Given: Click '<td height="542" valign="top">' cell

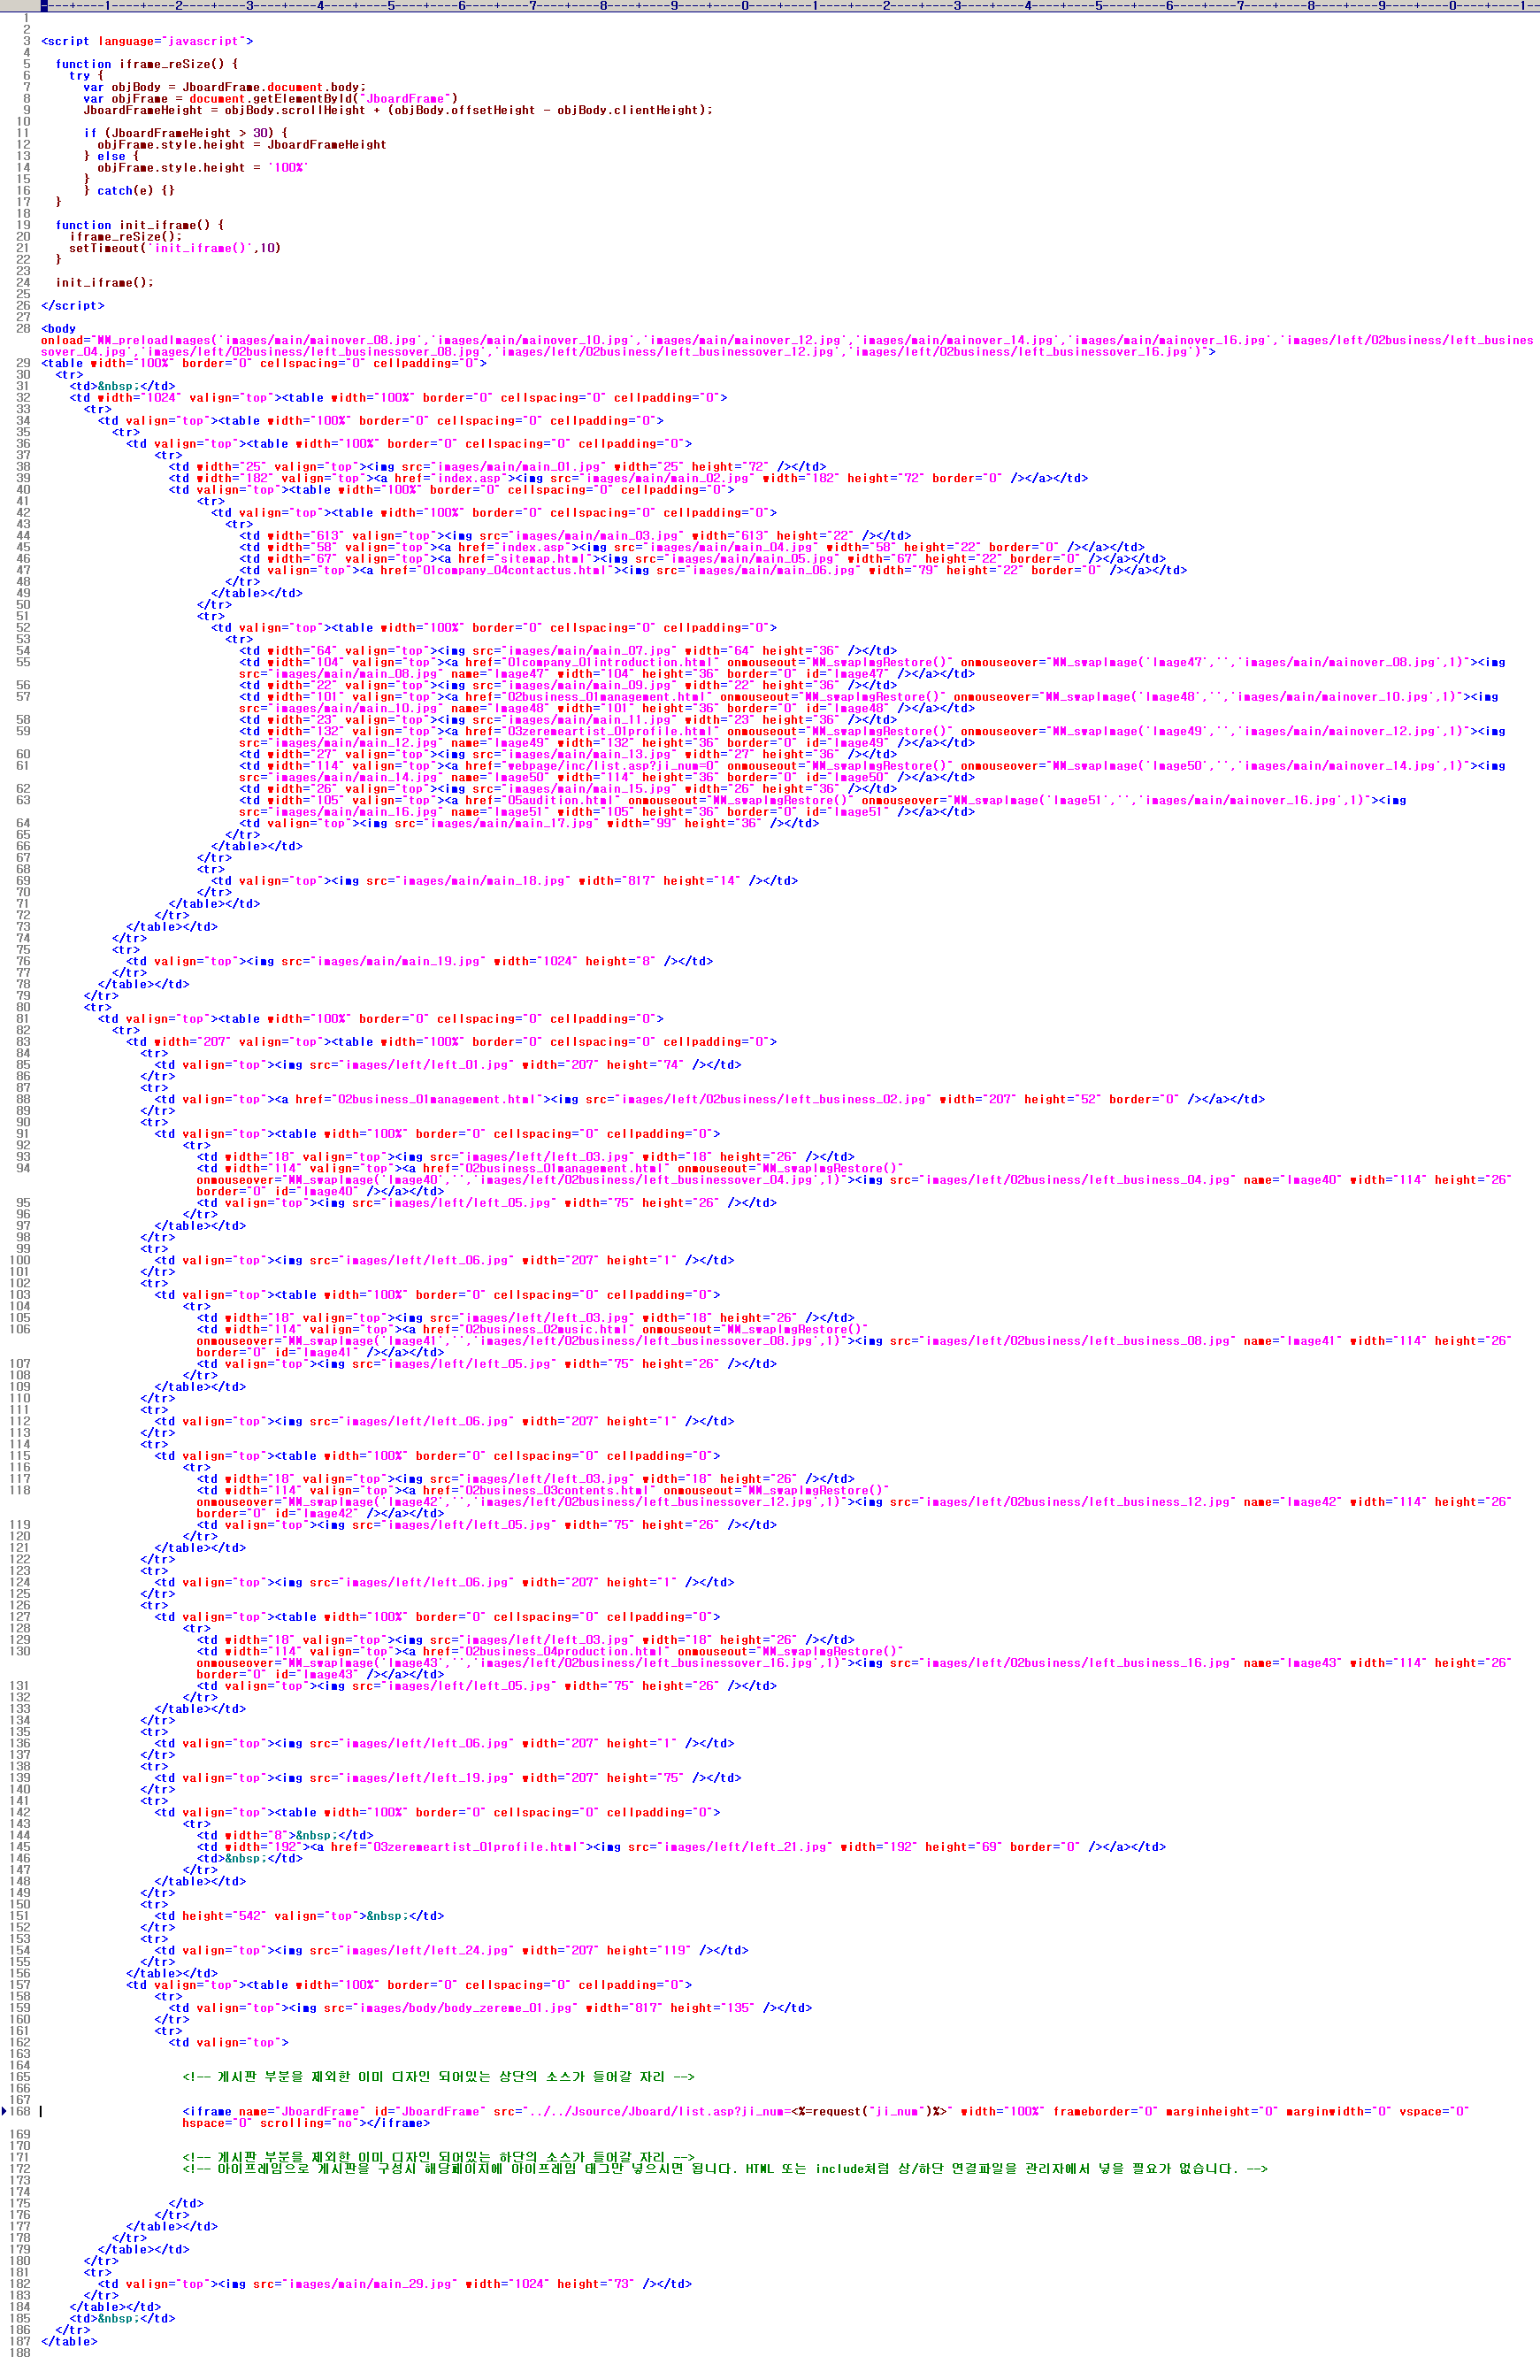Looking at the screenshot, I should (x=260, y=1916).
